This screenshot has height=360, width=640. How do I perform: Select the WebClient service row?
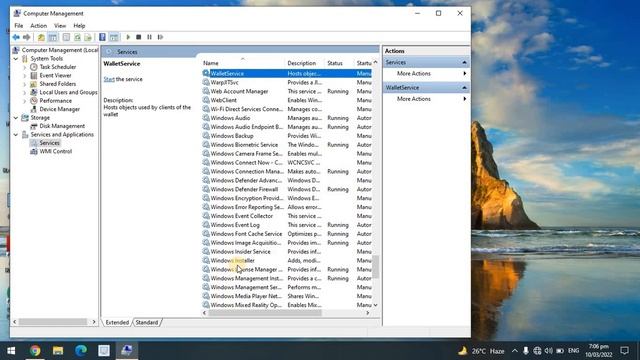287,100
